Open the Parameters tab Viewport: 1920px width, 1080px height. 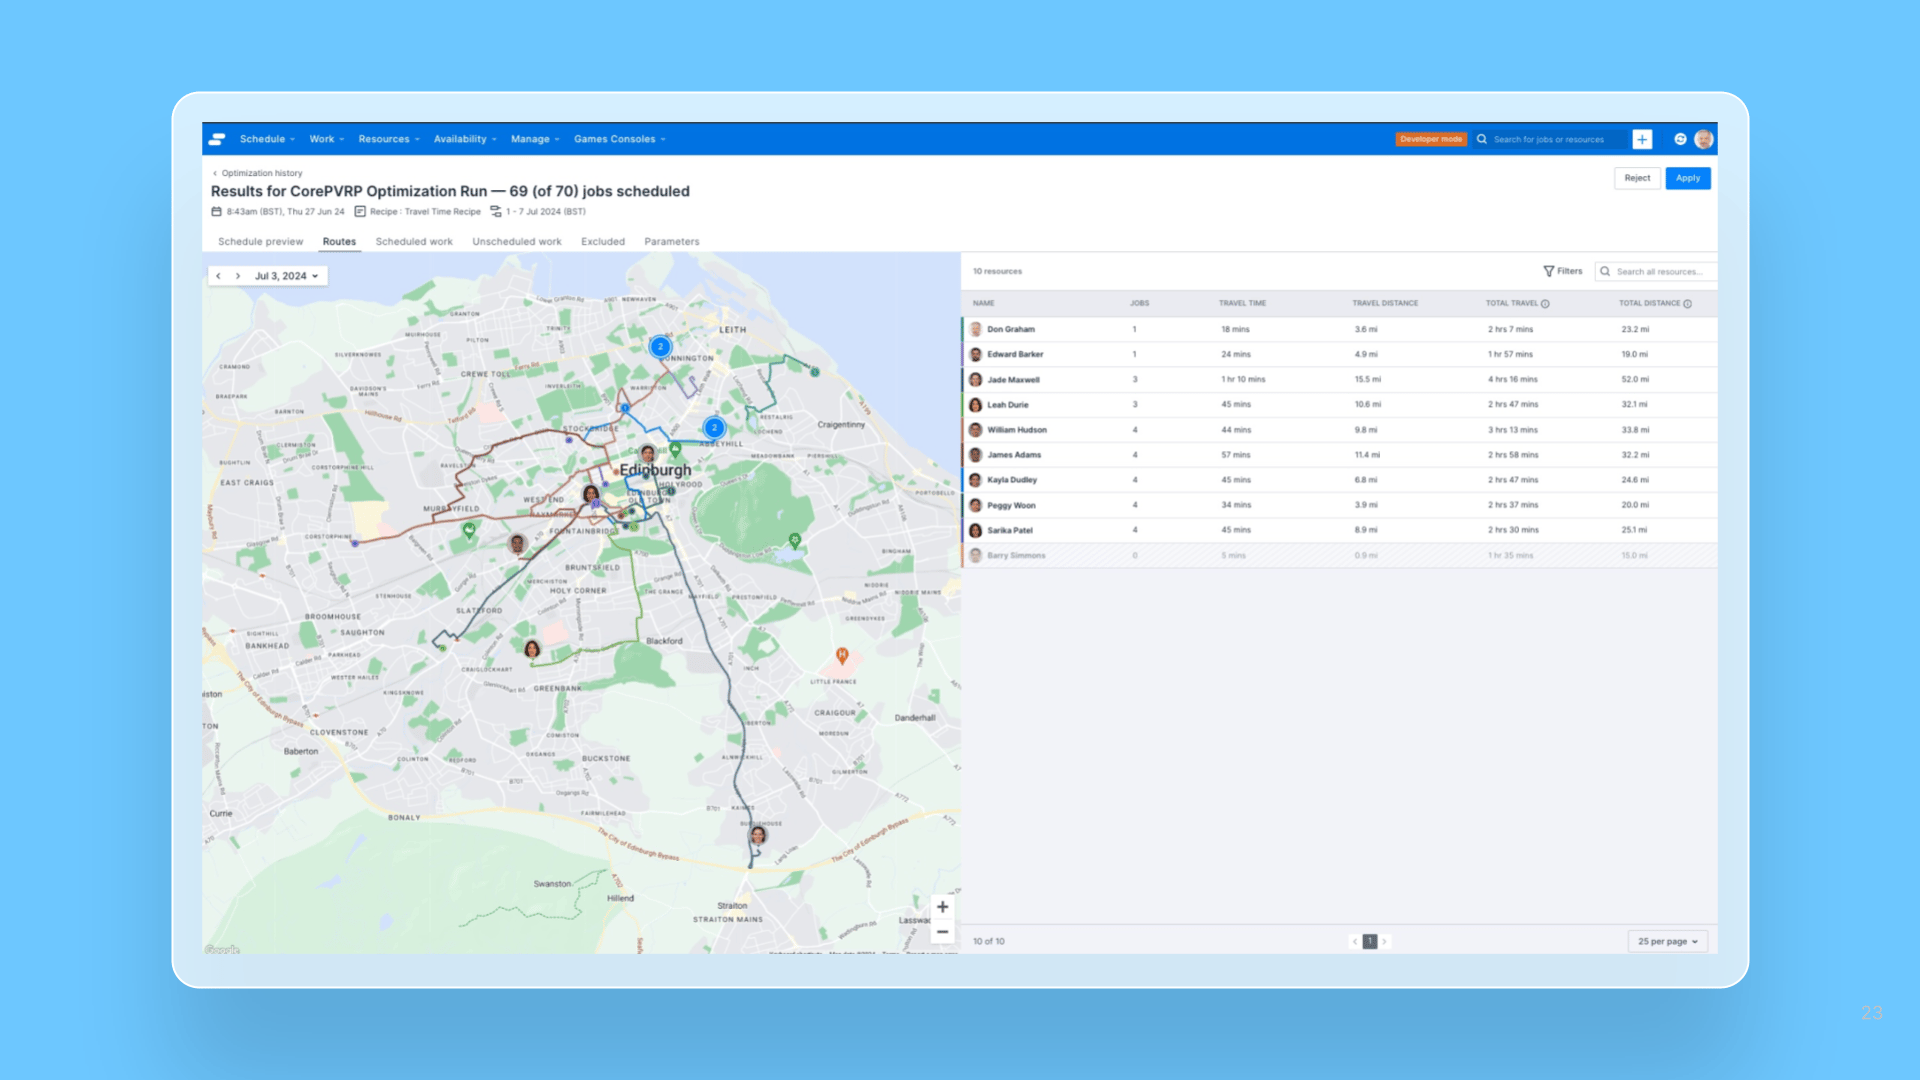tap(672, 242)
